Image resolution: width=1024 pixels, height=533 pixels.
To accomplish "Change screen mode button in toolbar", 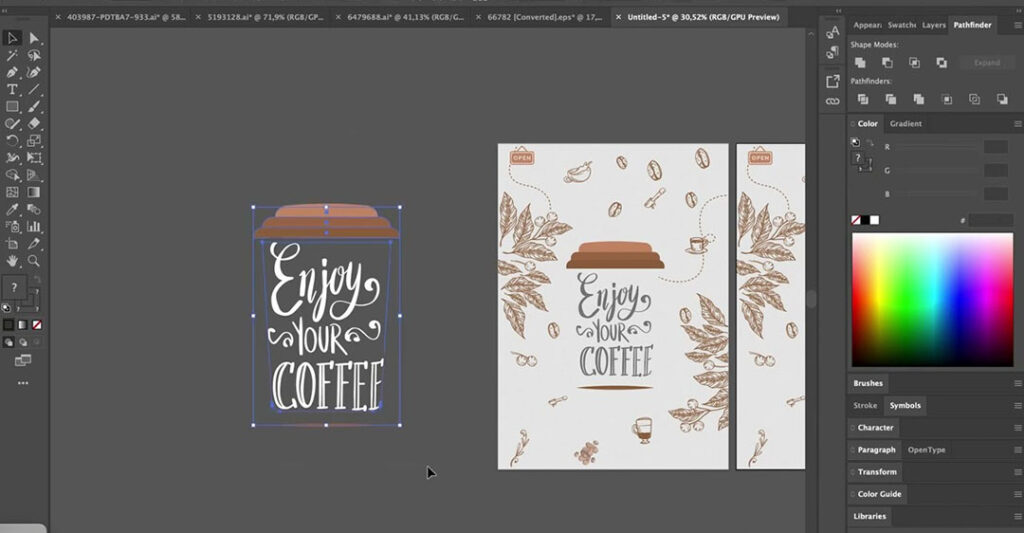I will pos(24,360).
